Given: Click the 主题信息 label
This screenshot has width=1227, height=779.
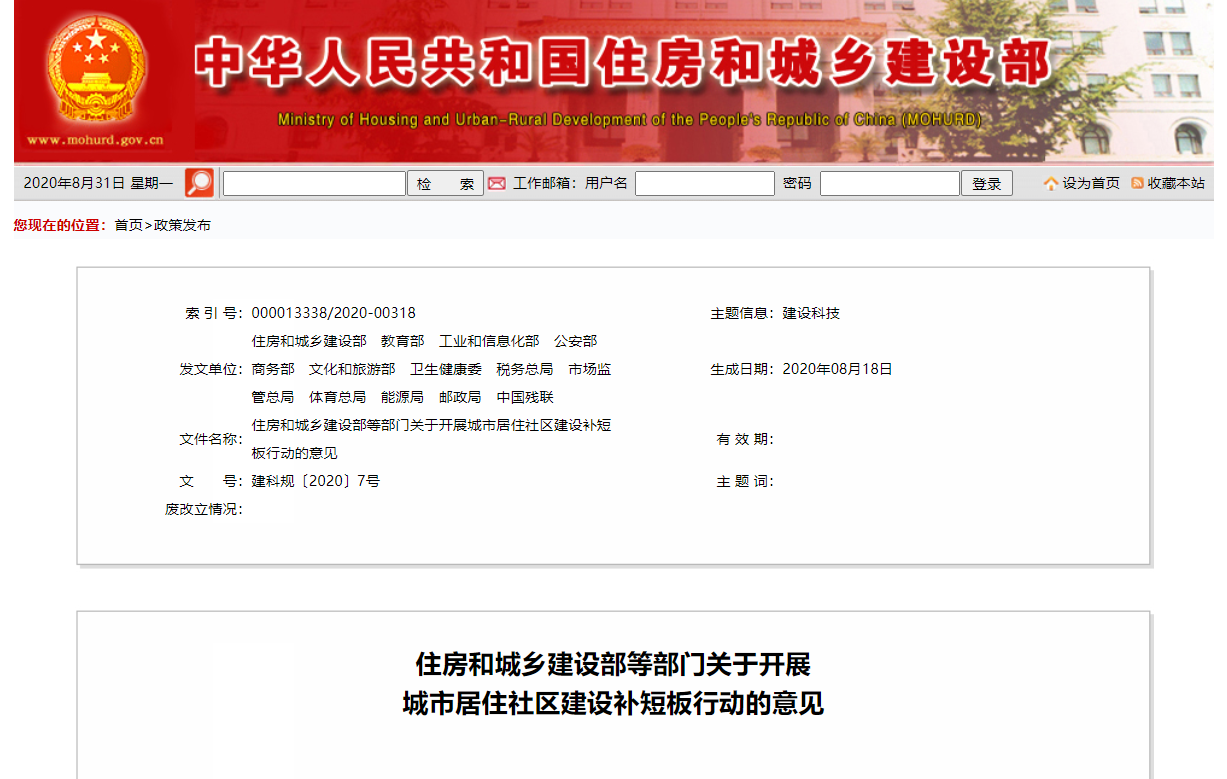Looking at the screenshot, I should [x=742, y=313].
